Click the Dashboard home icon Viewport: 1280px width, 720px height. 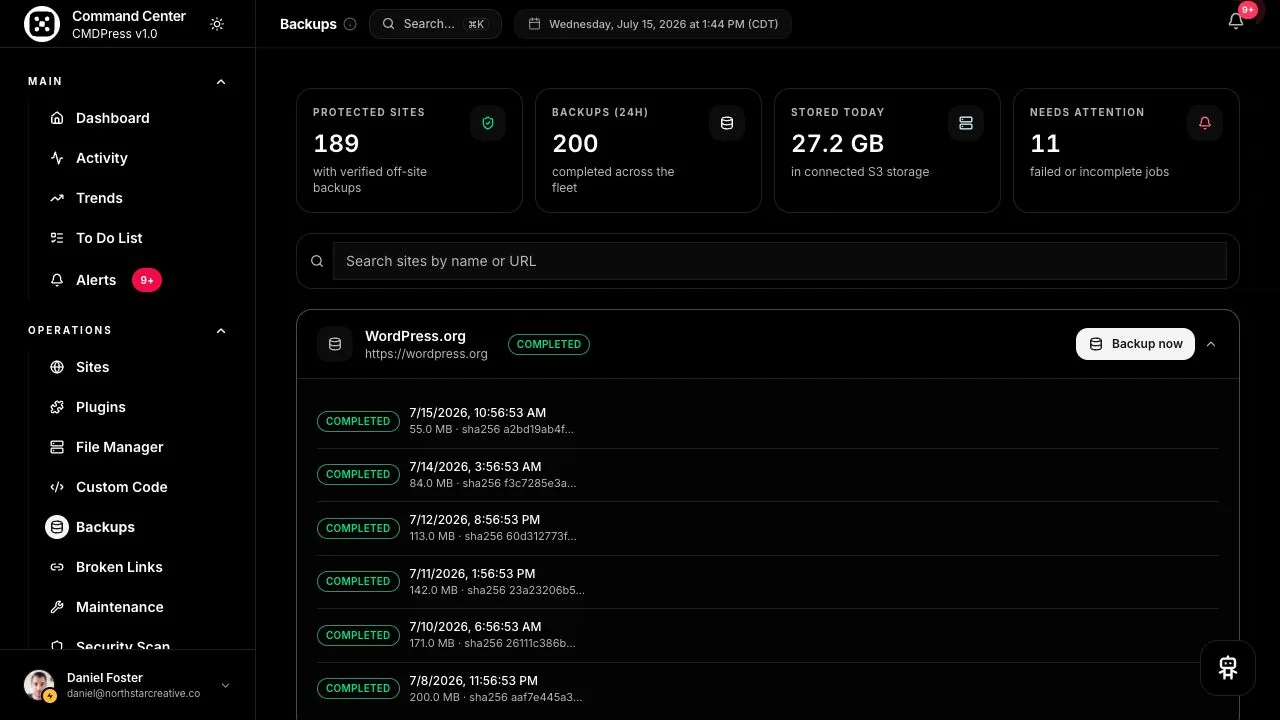click(57, 118)
